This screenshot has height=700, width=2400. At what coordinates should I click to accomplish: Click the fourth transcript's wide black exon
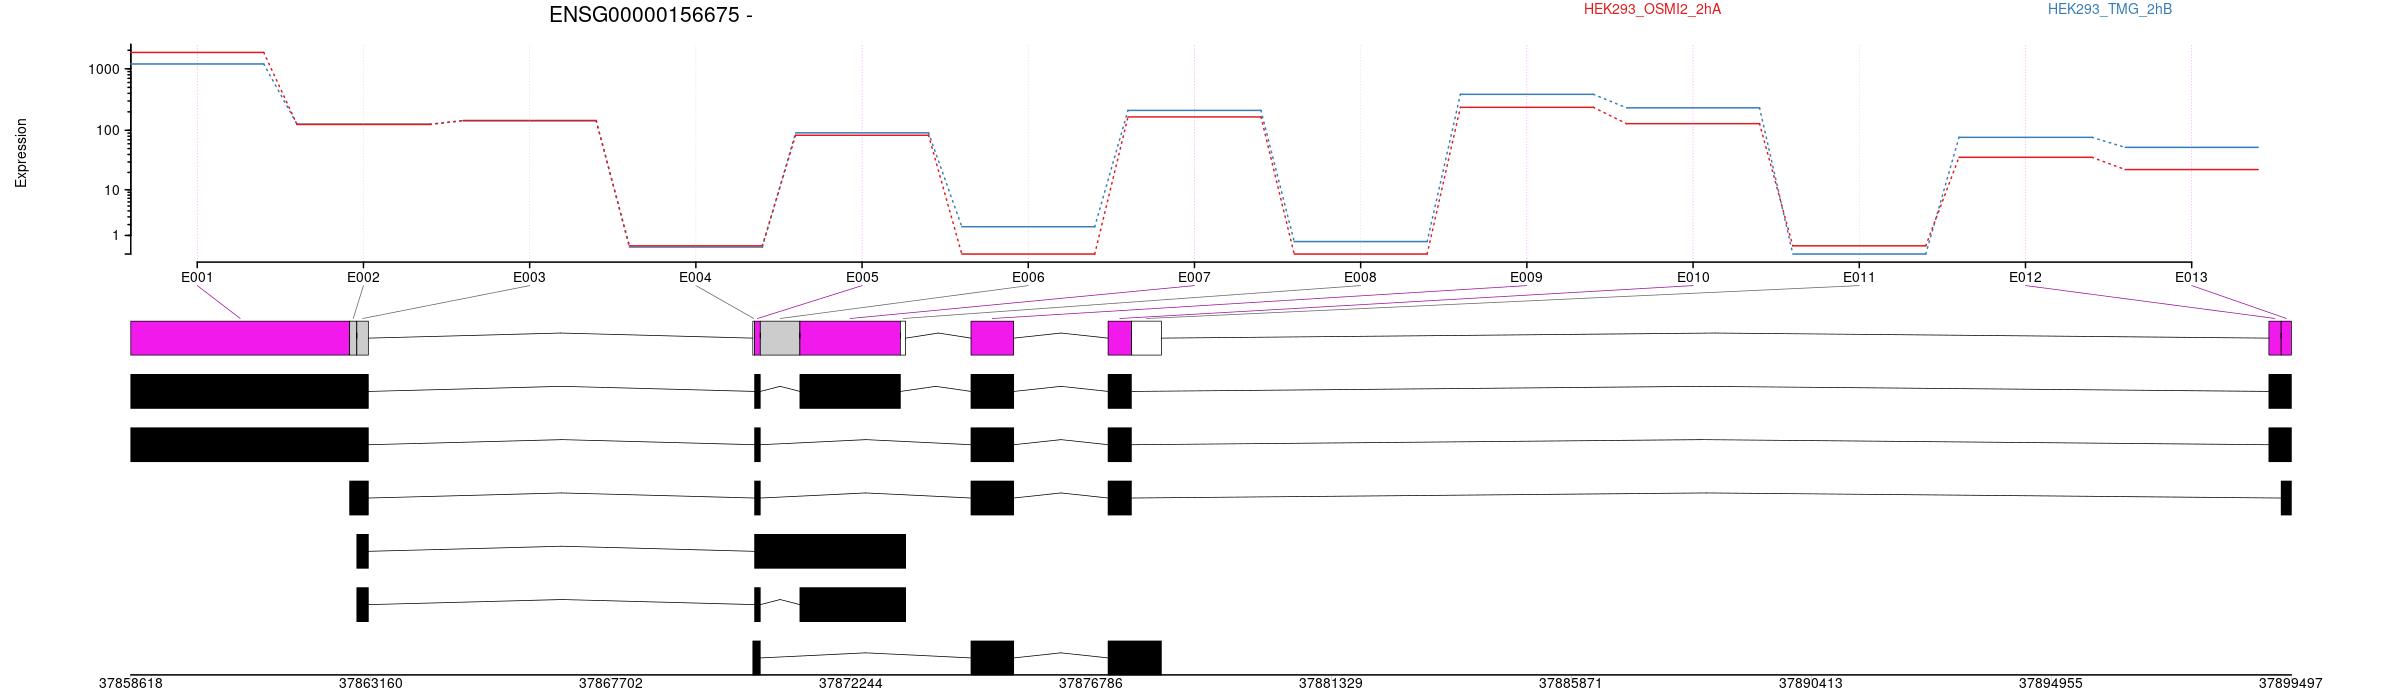tap(830, 551)
